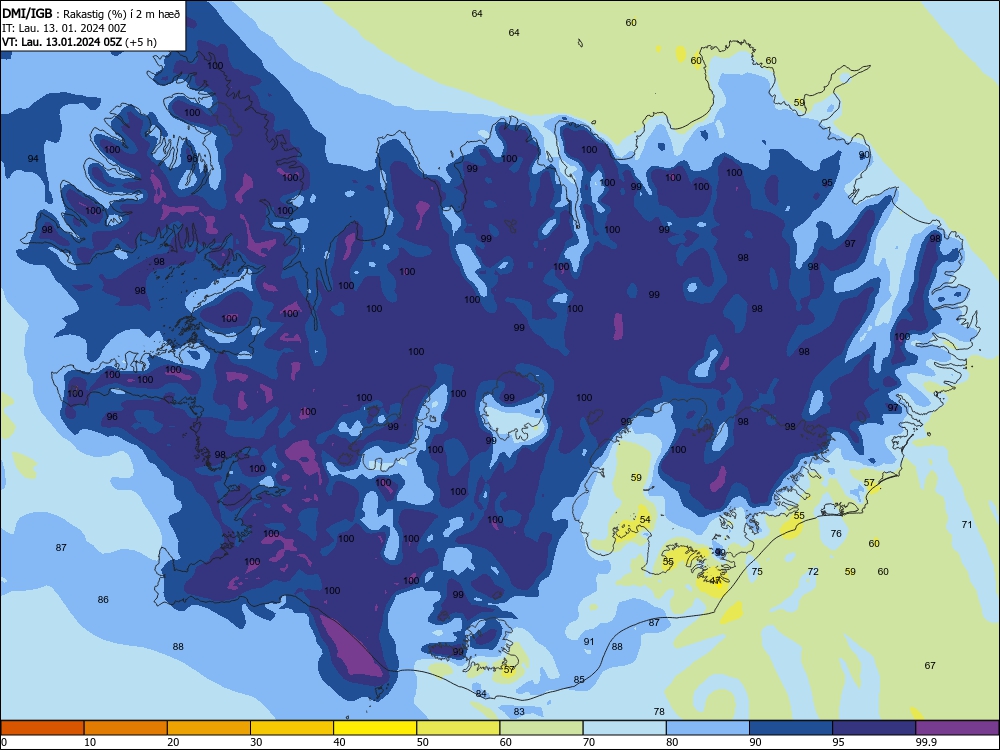The width and height of the screenshot is (1000, 750).
Task: Click the dark navy 95–99.9 legend swatch
Action: click(874, 728)
